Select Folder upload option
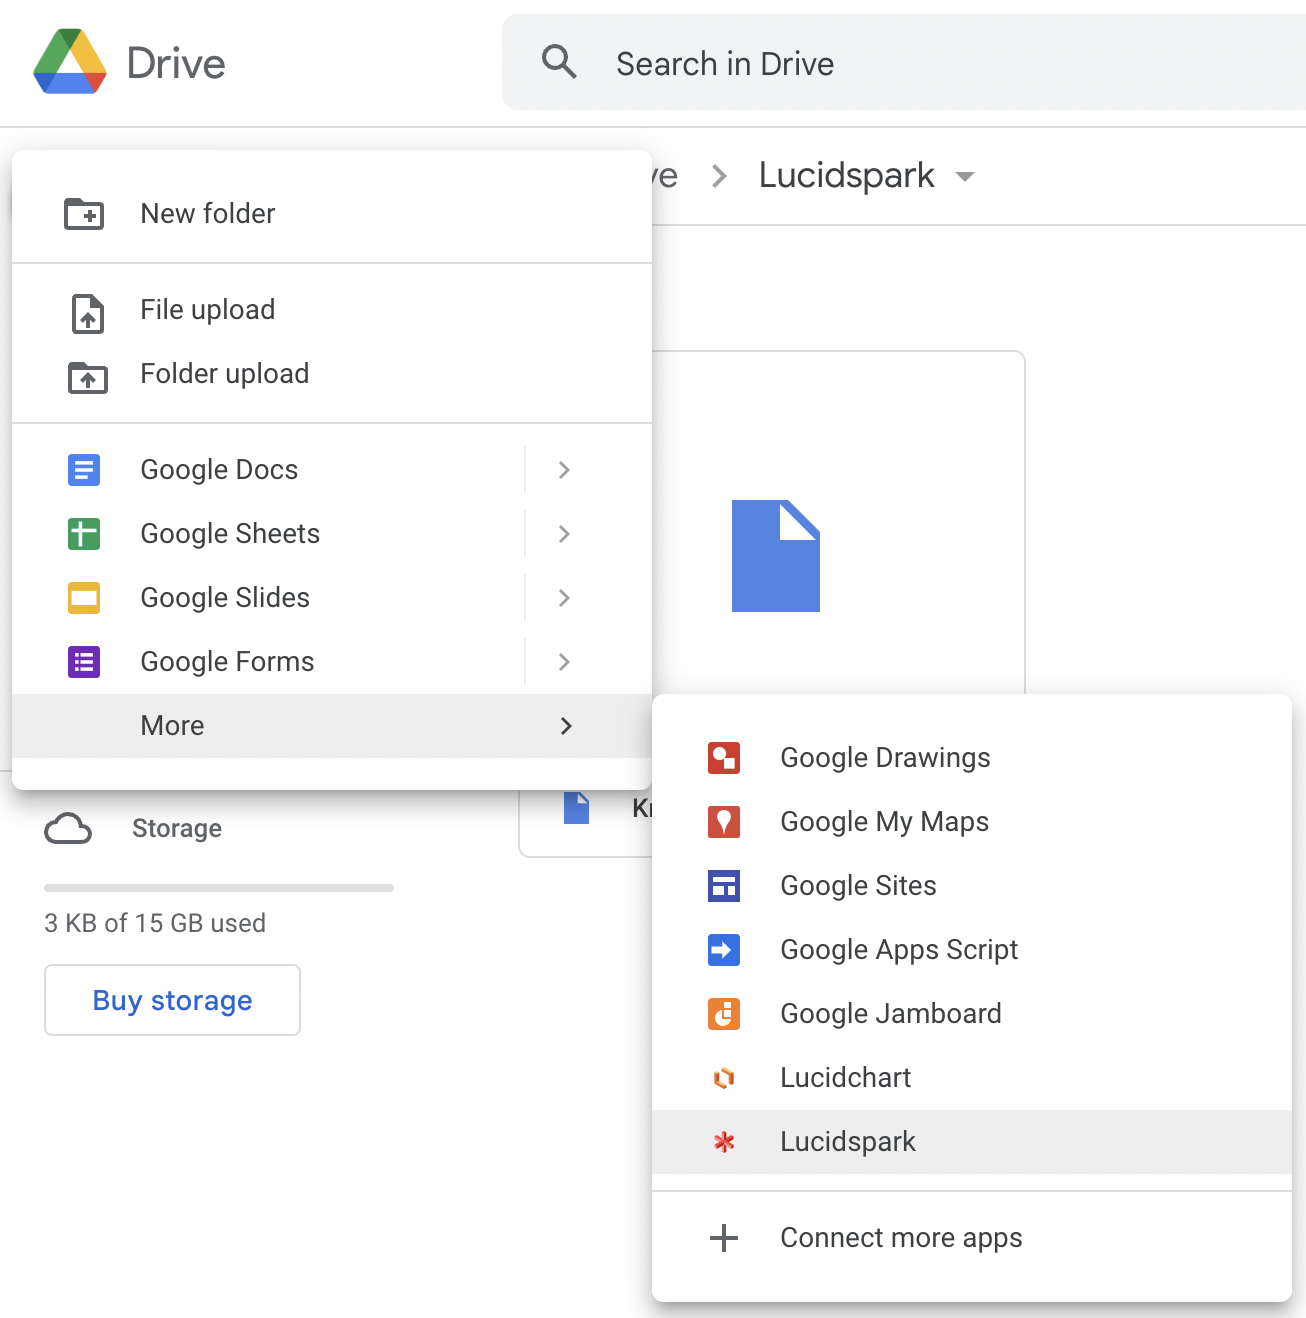Viewport: 1306px width, 1318px height. pos(332,374)
